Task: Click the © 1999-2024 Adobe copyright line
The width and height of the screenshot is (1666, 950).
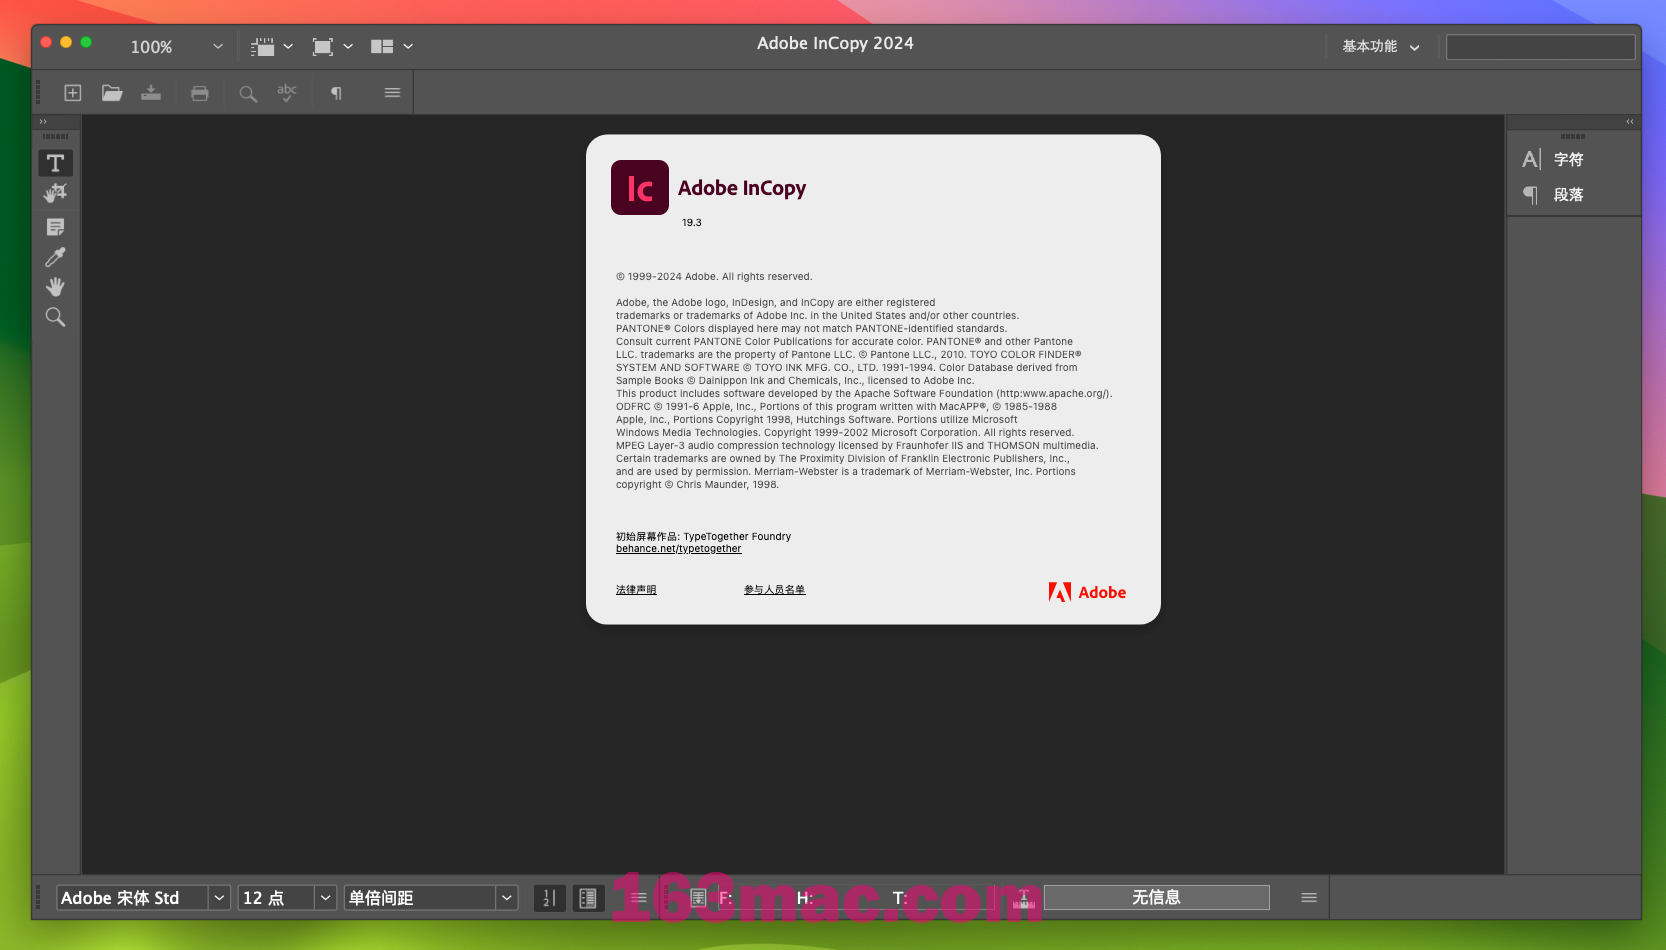Action: click(x=714, y=277)
